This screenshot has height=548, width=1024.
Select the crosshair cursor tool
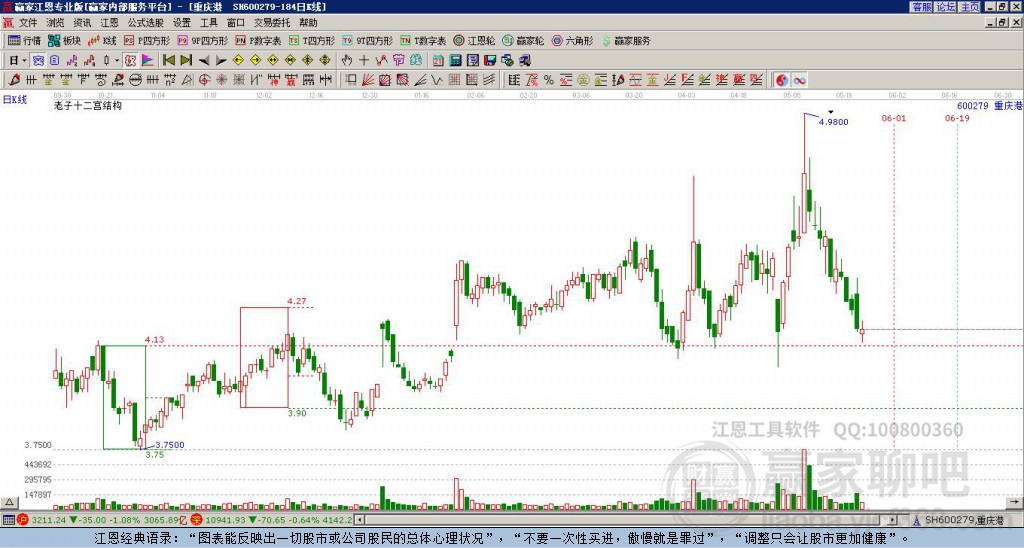pos(364,60)
